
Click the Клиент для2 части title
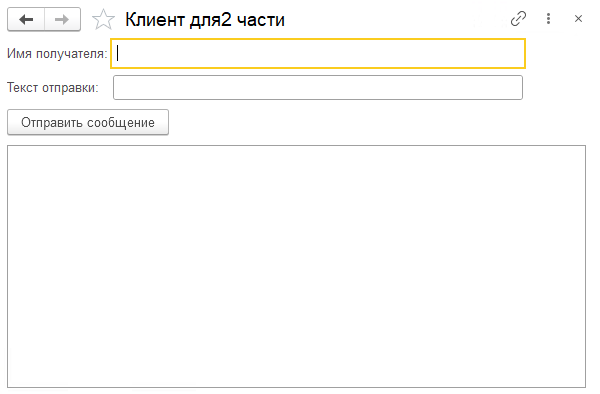coord(205,20)
